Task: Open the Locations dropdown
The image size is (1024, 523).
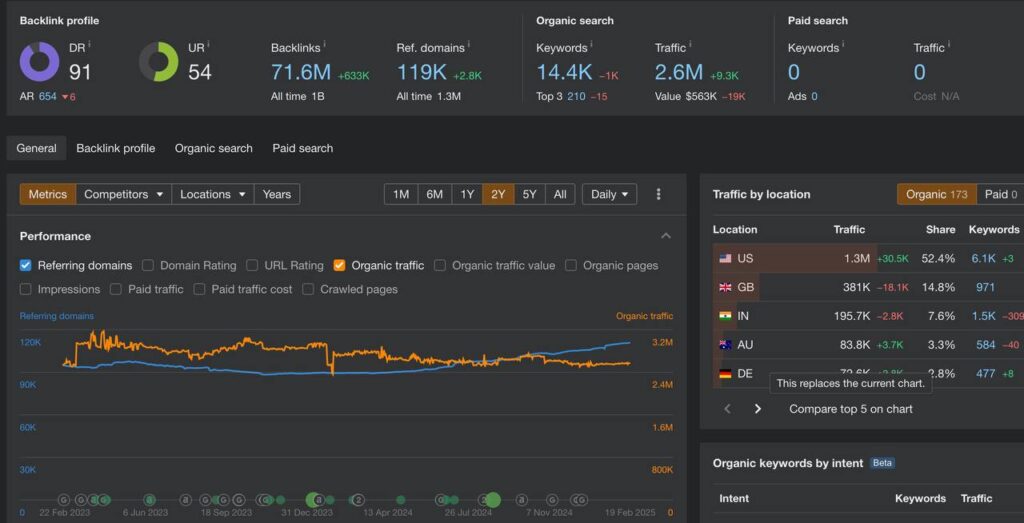Action: coord(212,194)
